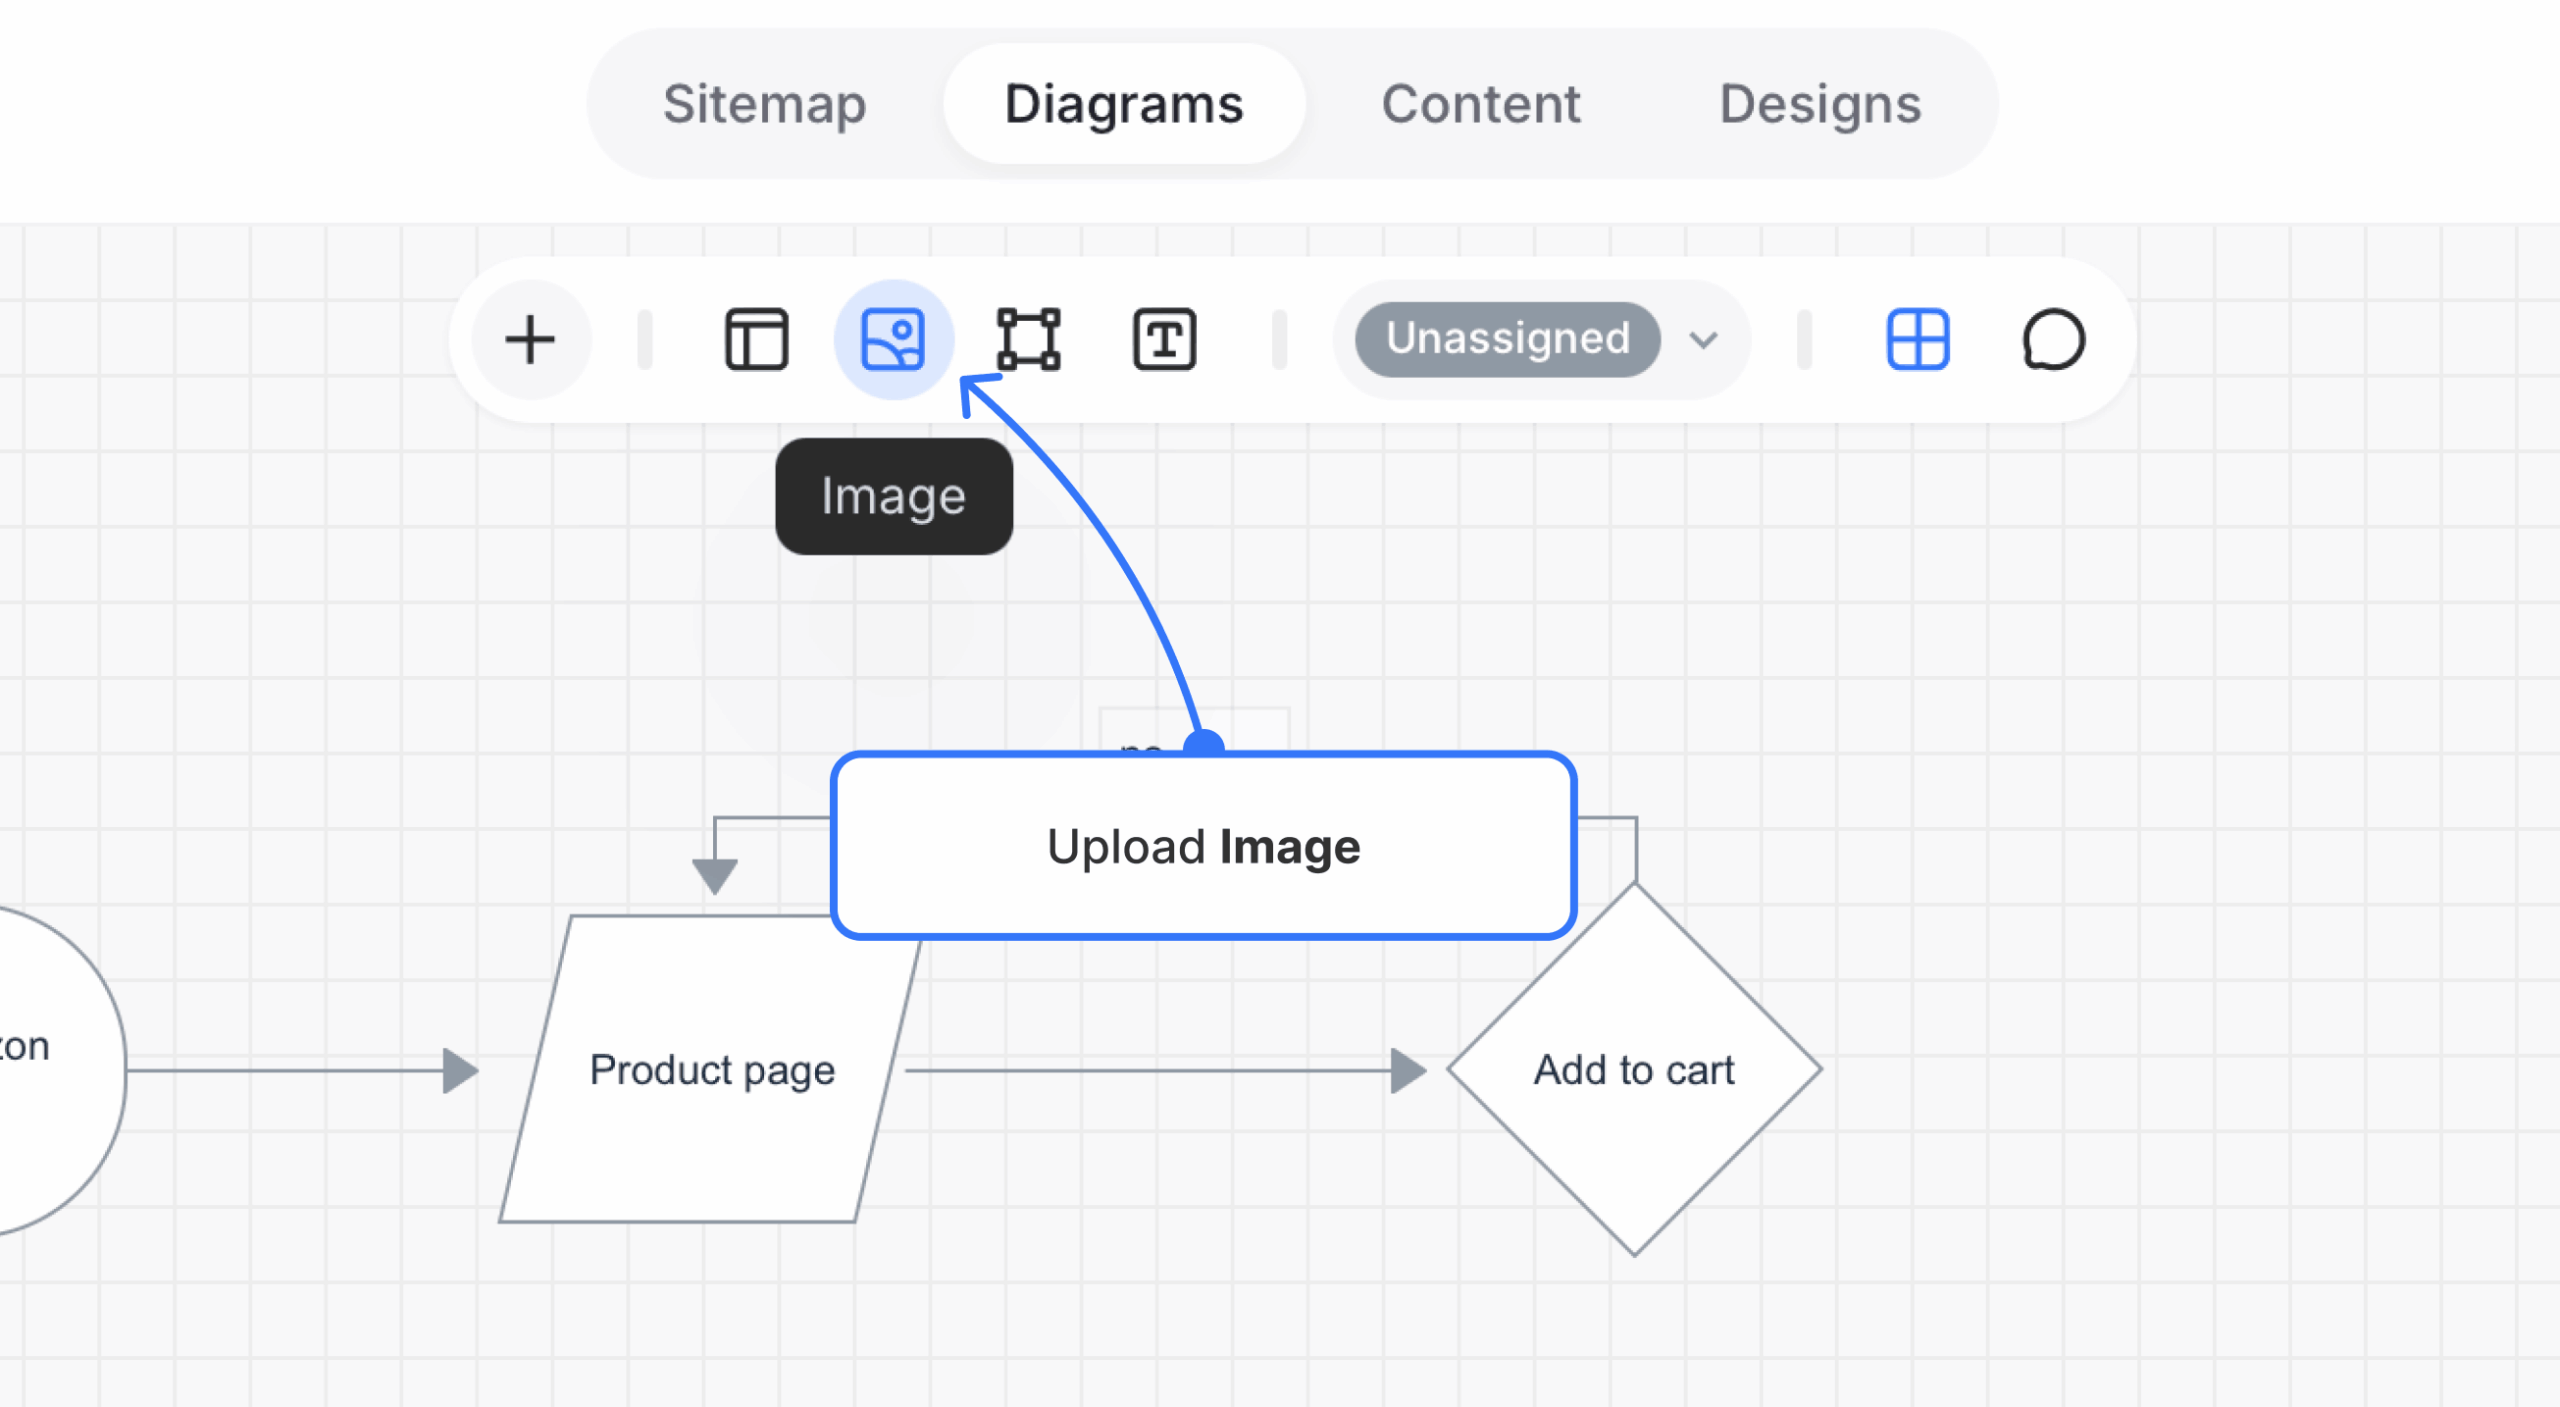Switch to the Diagrams tab
2560x1407 pixels.
(1124, 104)
